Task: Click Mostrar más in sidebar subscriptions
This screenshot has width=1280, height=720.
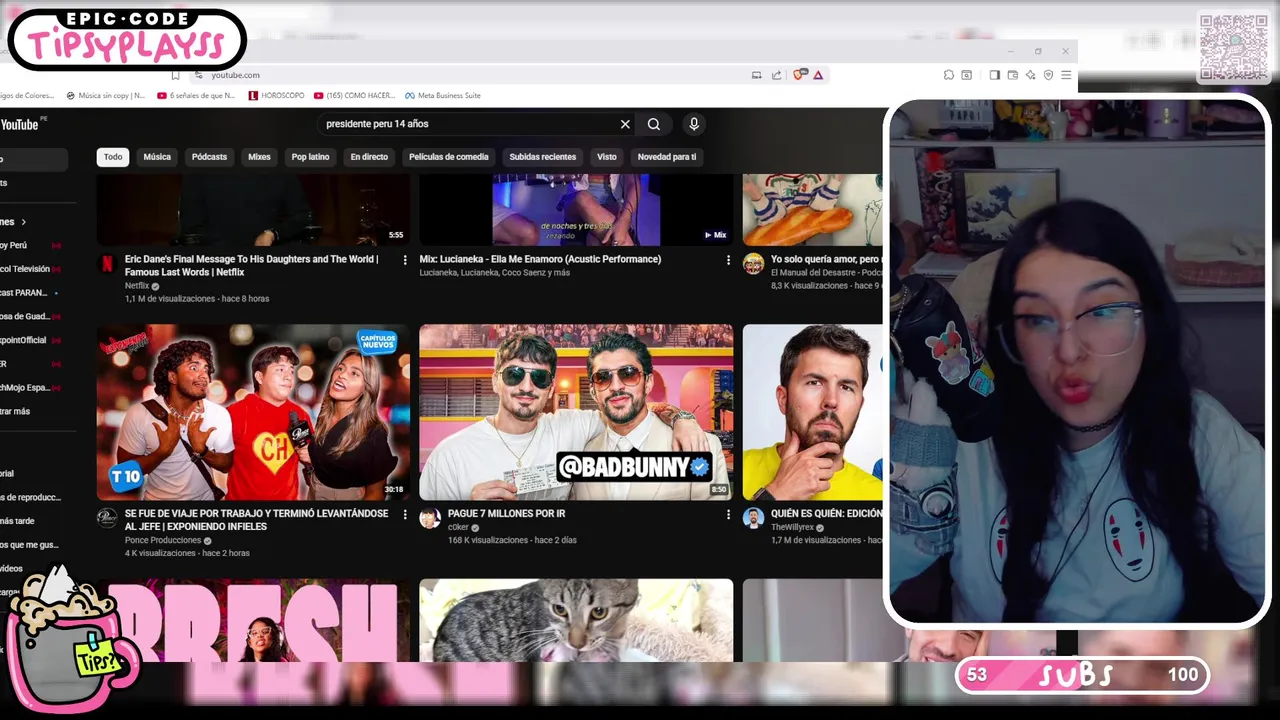Action: coord(15,411)
